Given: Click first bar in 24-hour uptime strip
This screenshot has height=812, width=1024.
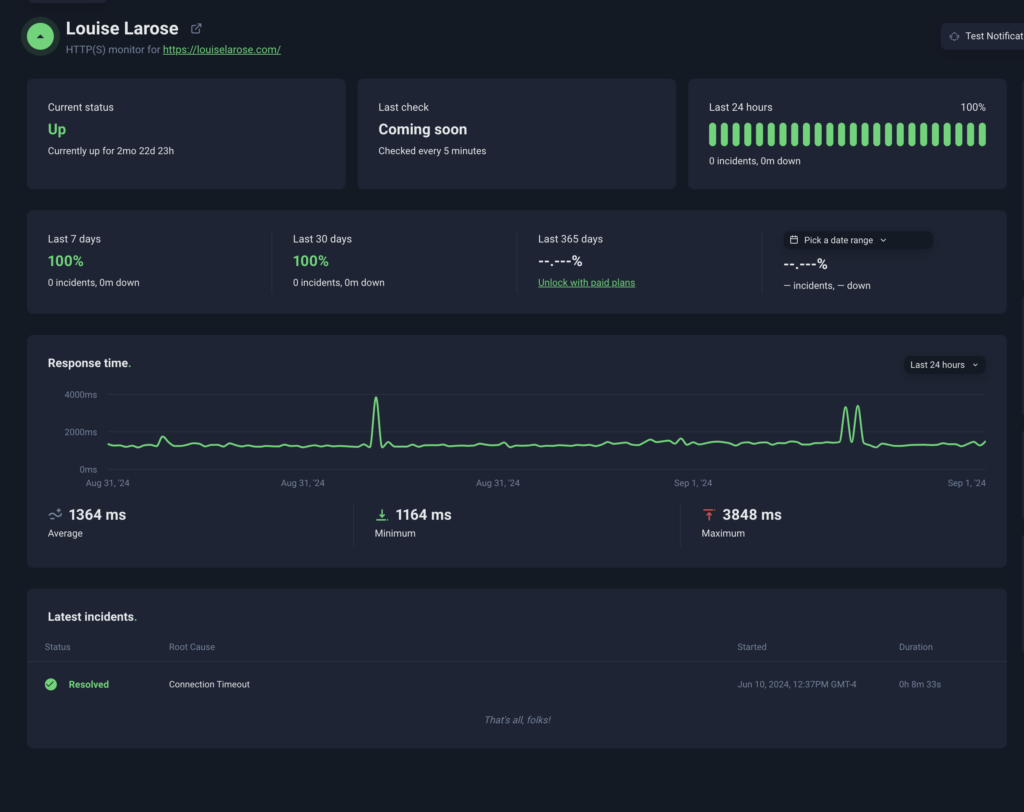Looking at the screenshot, I should [713, 134].
